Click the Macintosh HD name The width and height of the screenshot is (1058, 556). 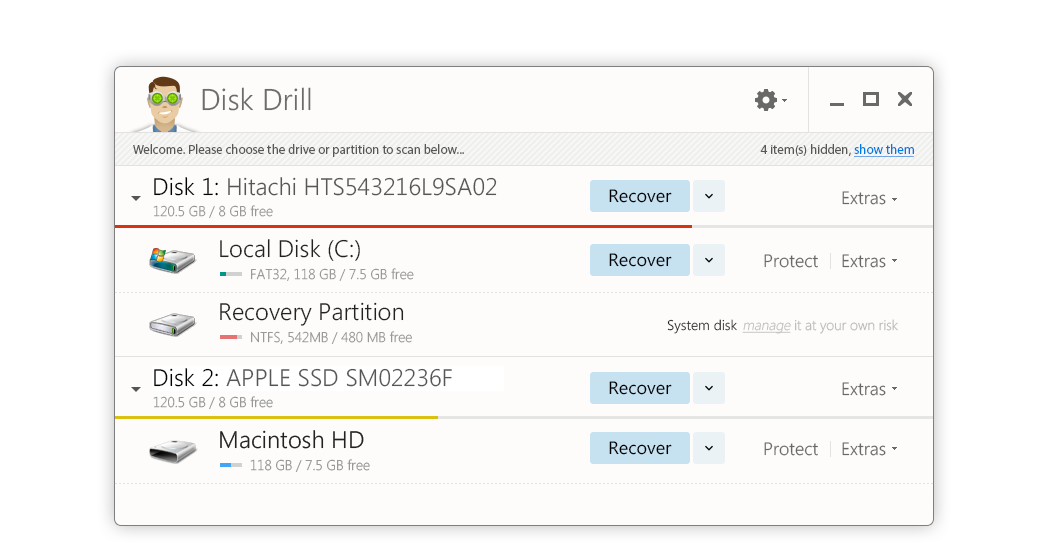(291, 441)
